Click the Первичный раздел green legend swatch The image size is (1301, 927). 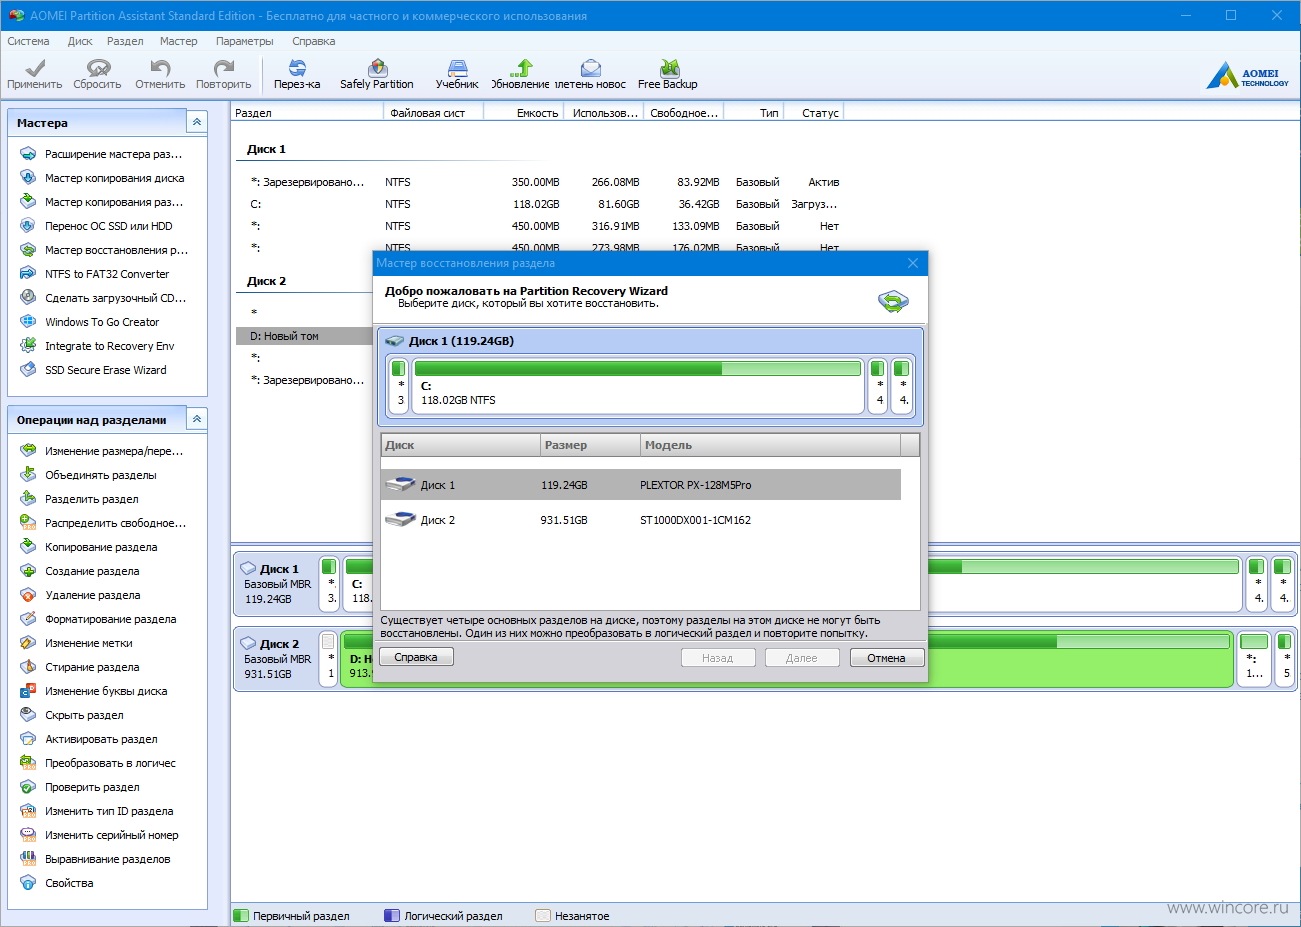(x=241, y=915)
